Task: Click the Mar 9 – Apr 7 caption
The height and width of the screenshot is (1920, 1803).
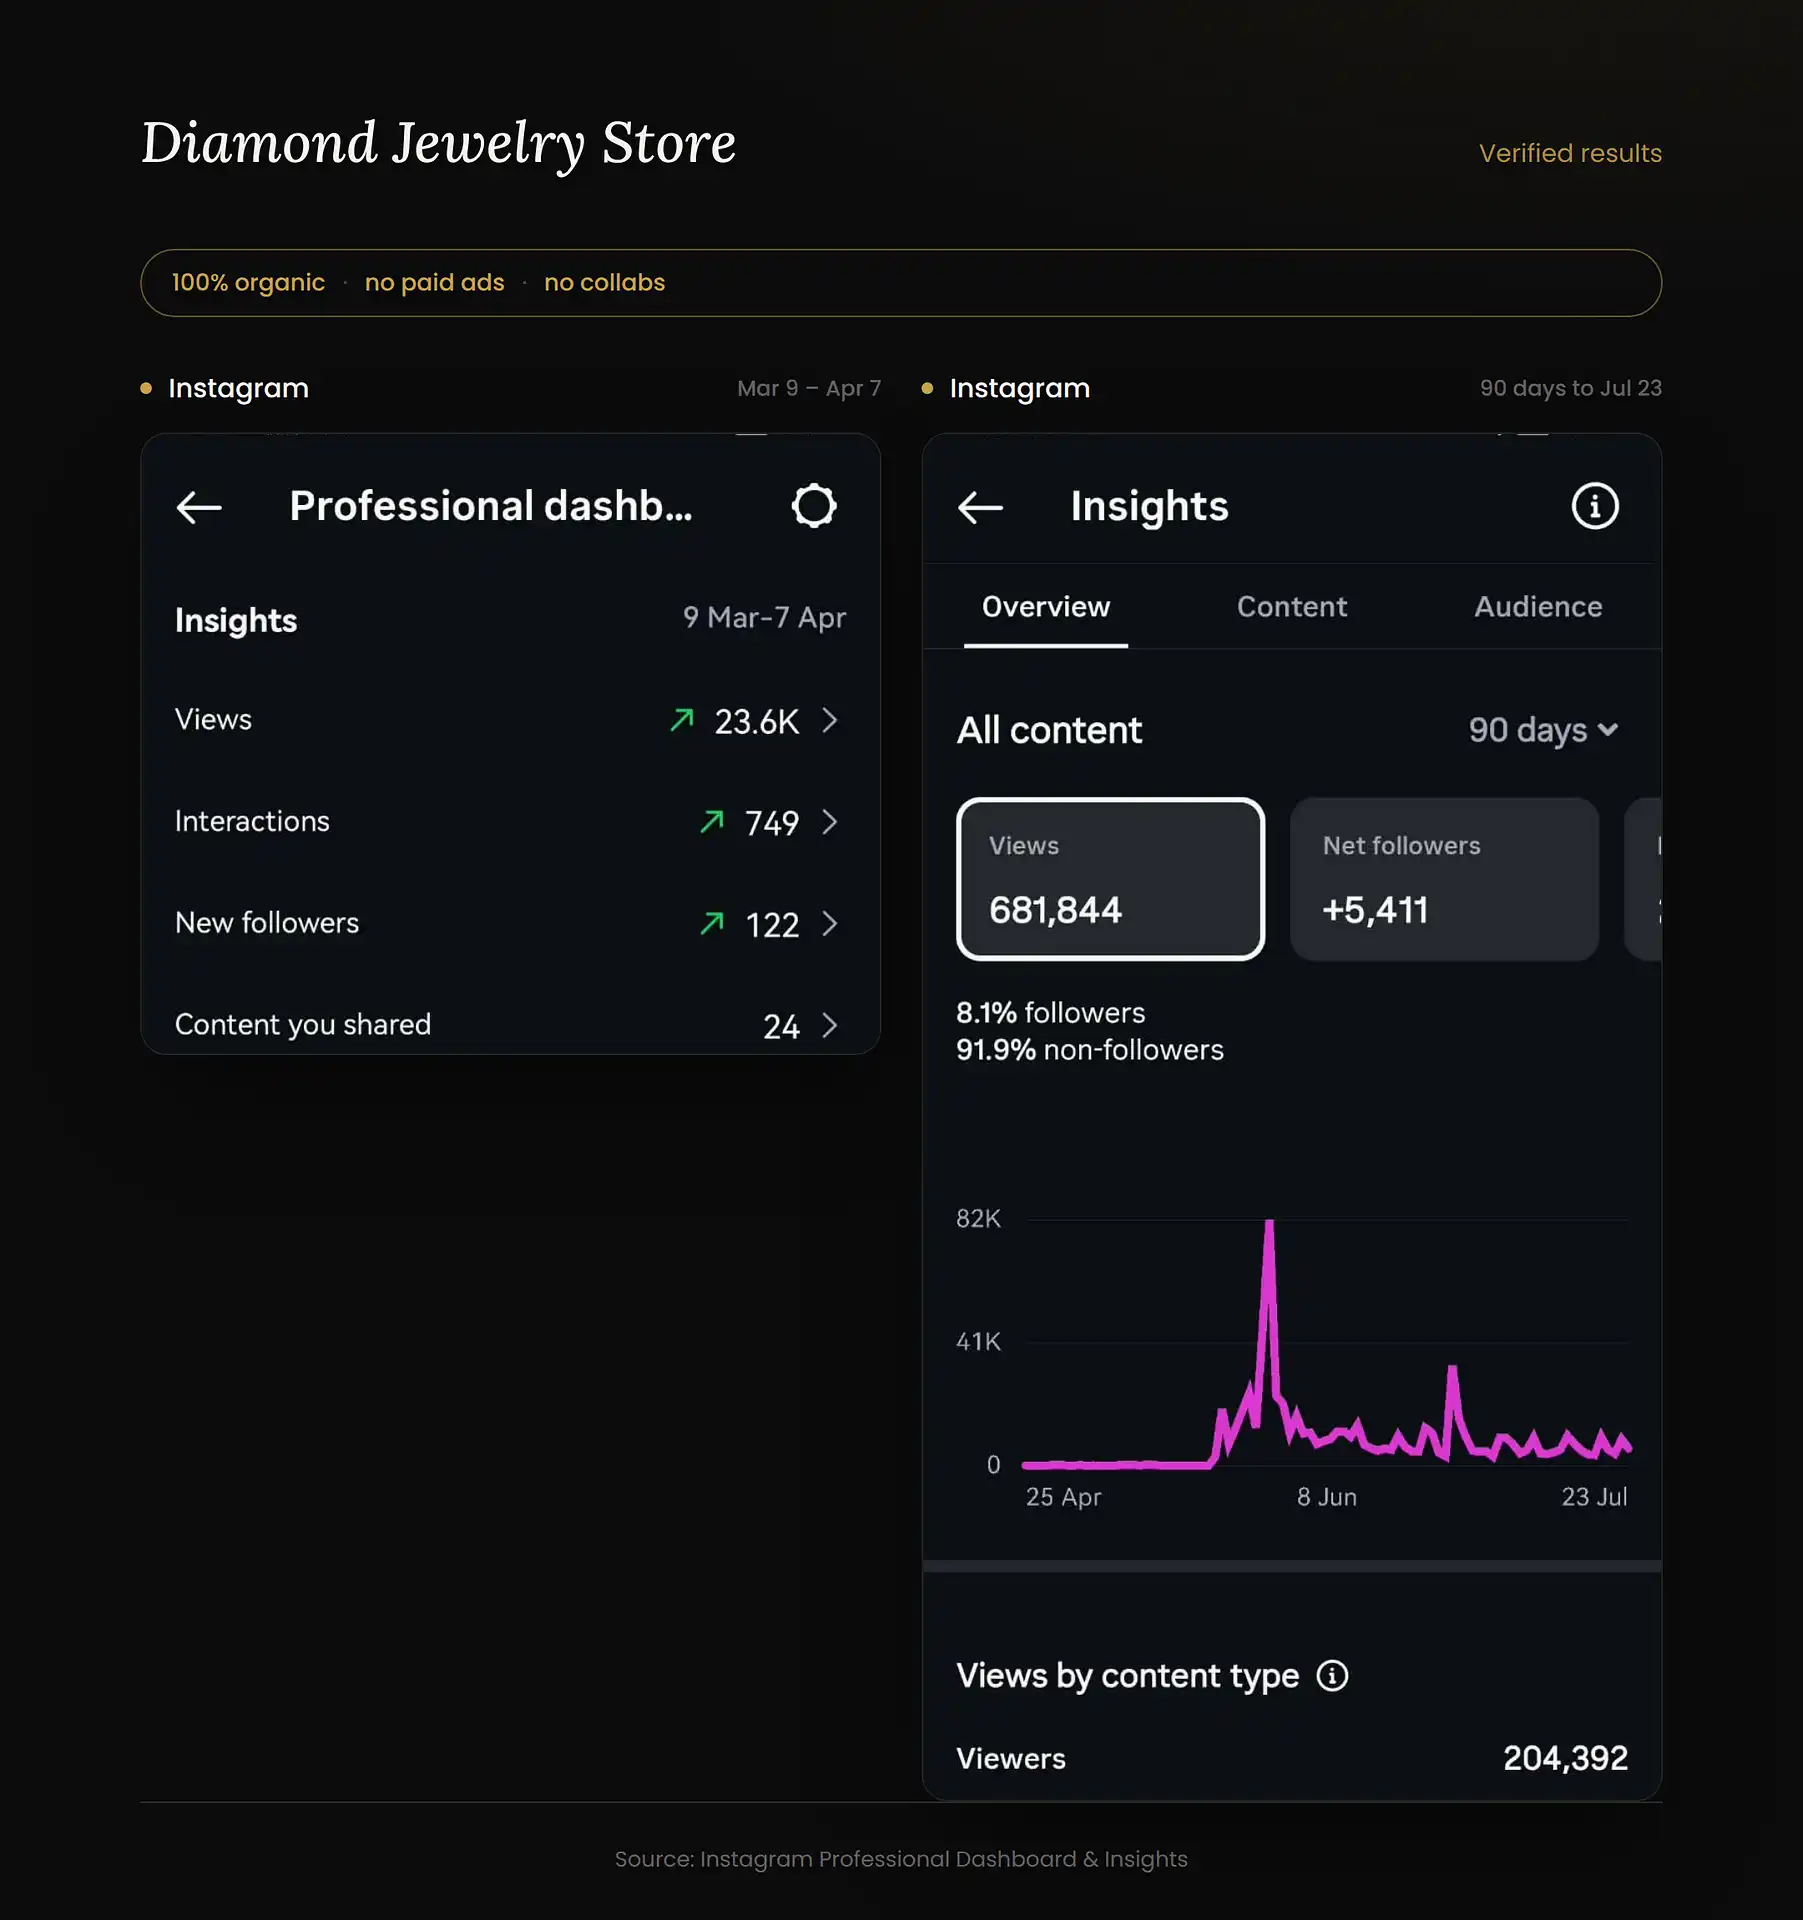Action: [x=809, y=388]
